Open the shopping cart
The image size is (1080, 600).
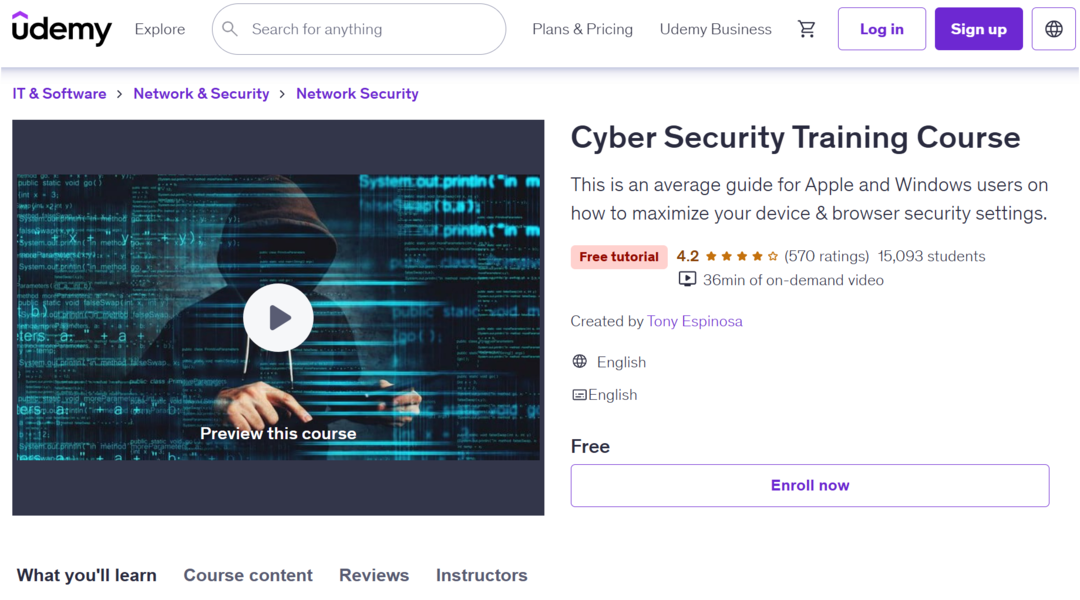pyautogui.click(x=806, y=29)
